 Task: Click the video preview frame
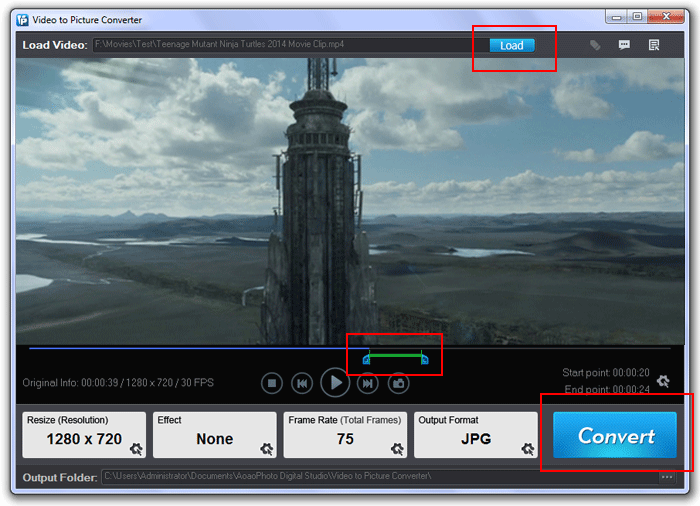pos(350,201)
